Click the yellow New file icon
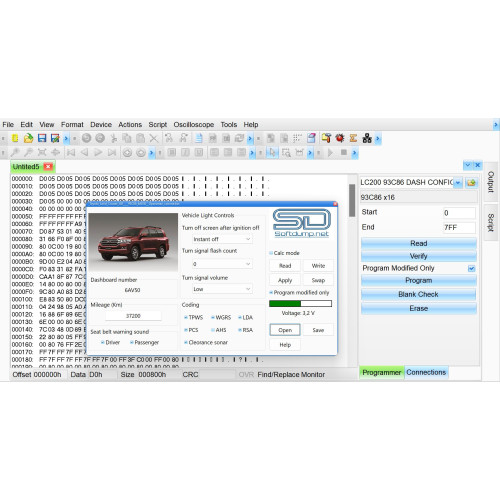 pyautogui.click(x=15, y=138)
